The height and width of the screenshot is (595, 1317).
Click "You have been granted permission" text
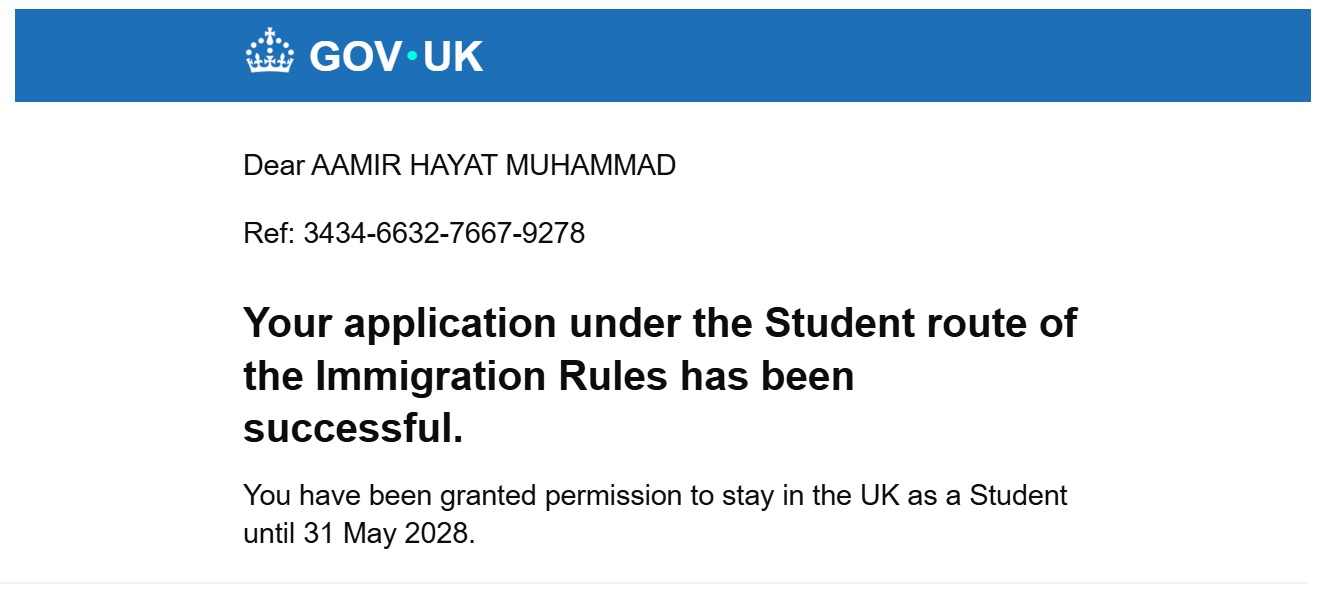tap(438, 495)
